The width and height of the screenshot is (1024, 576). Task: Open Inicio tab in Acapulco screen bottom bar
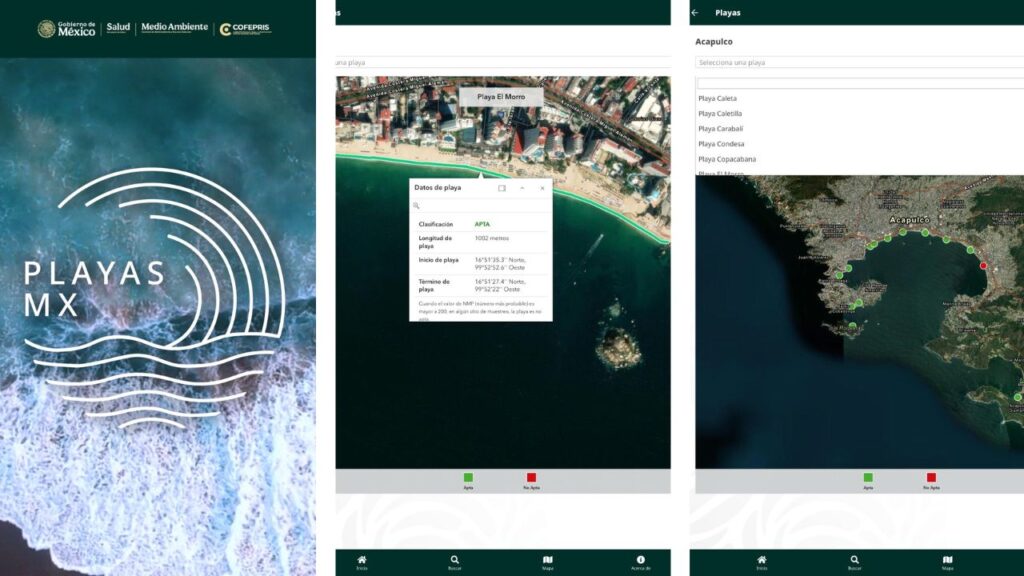pyautogui.click(x=761, y=562)
